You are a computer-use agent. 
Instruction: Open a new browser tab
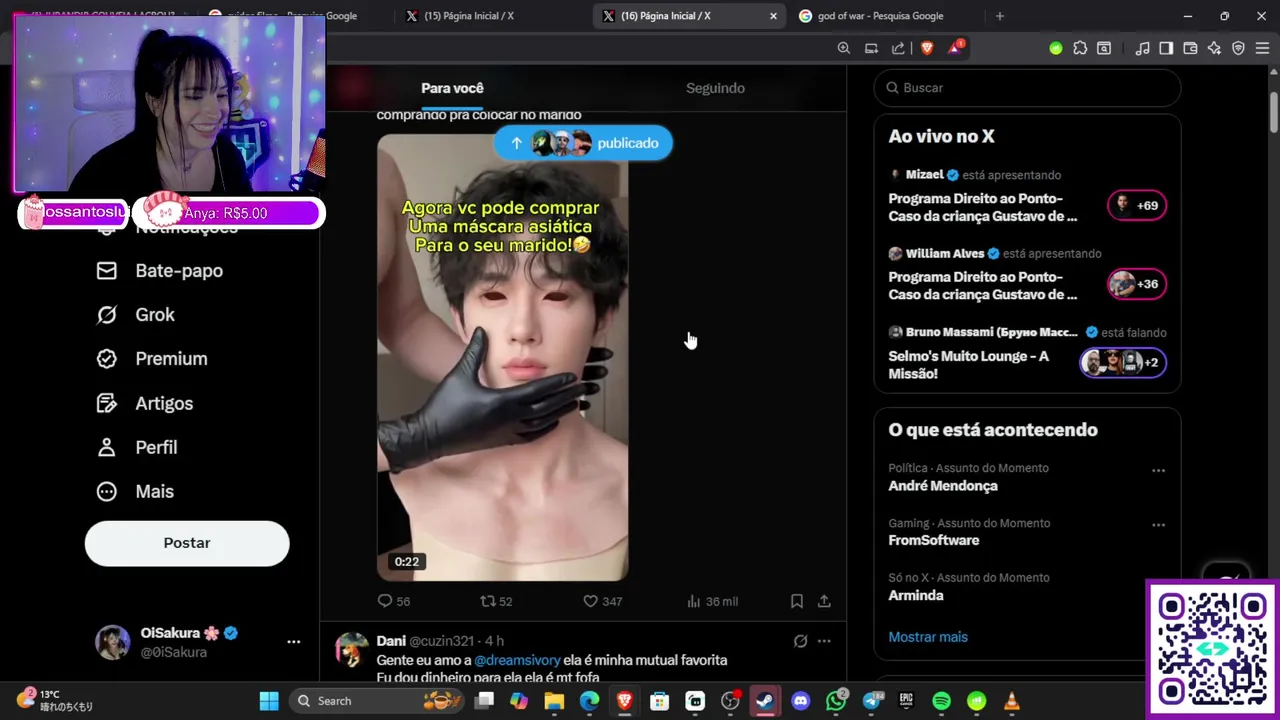pyautogui.click(x=999, y=16)
